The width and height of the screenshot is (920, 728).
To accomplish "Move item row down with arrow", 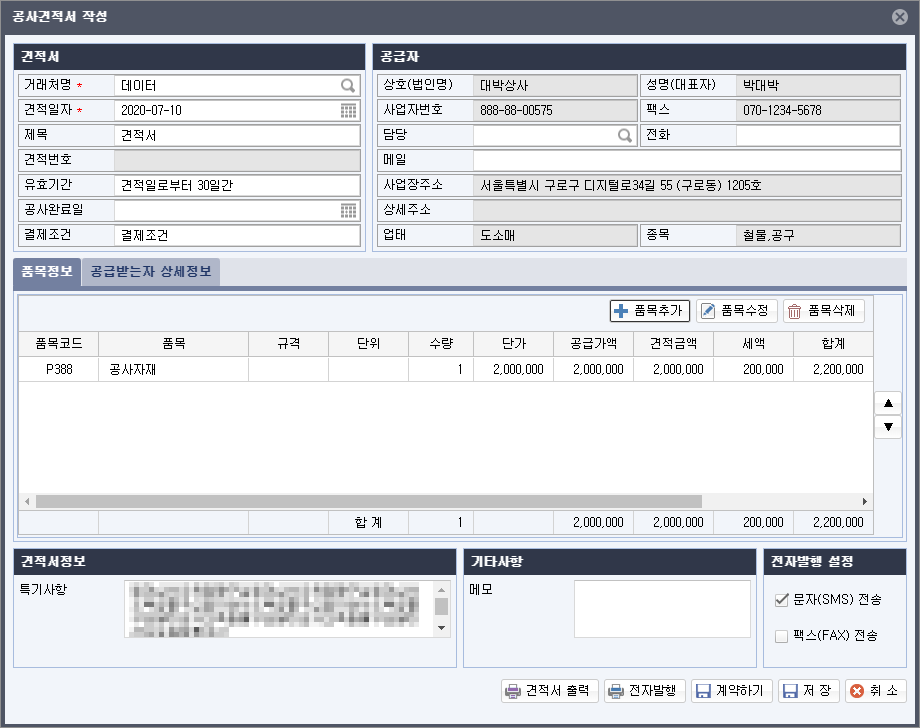I will pos(888,426).
